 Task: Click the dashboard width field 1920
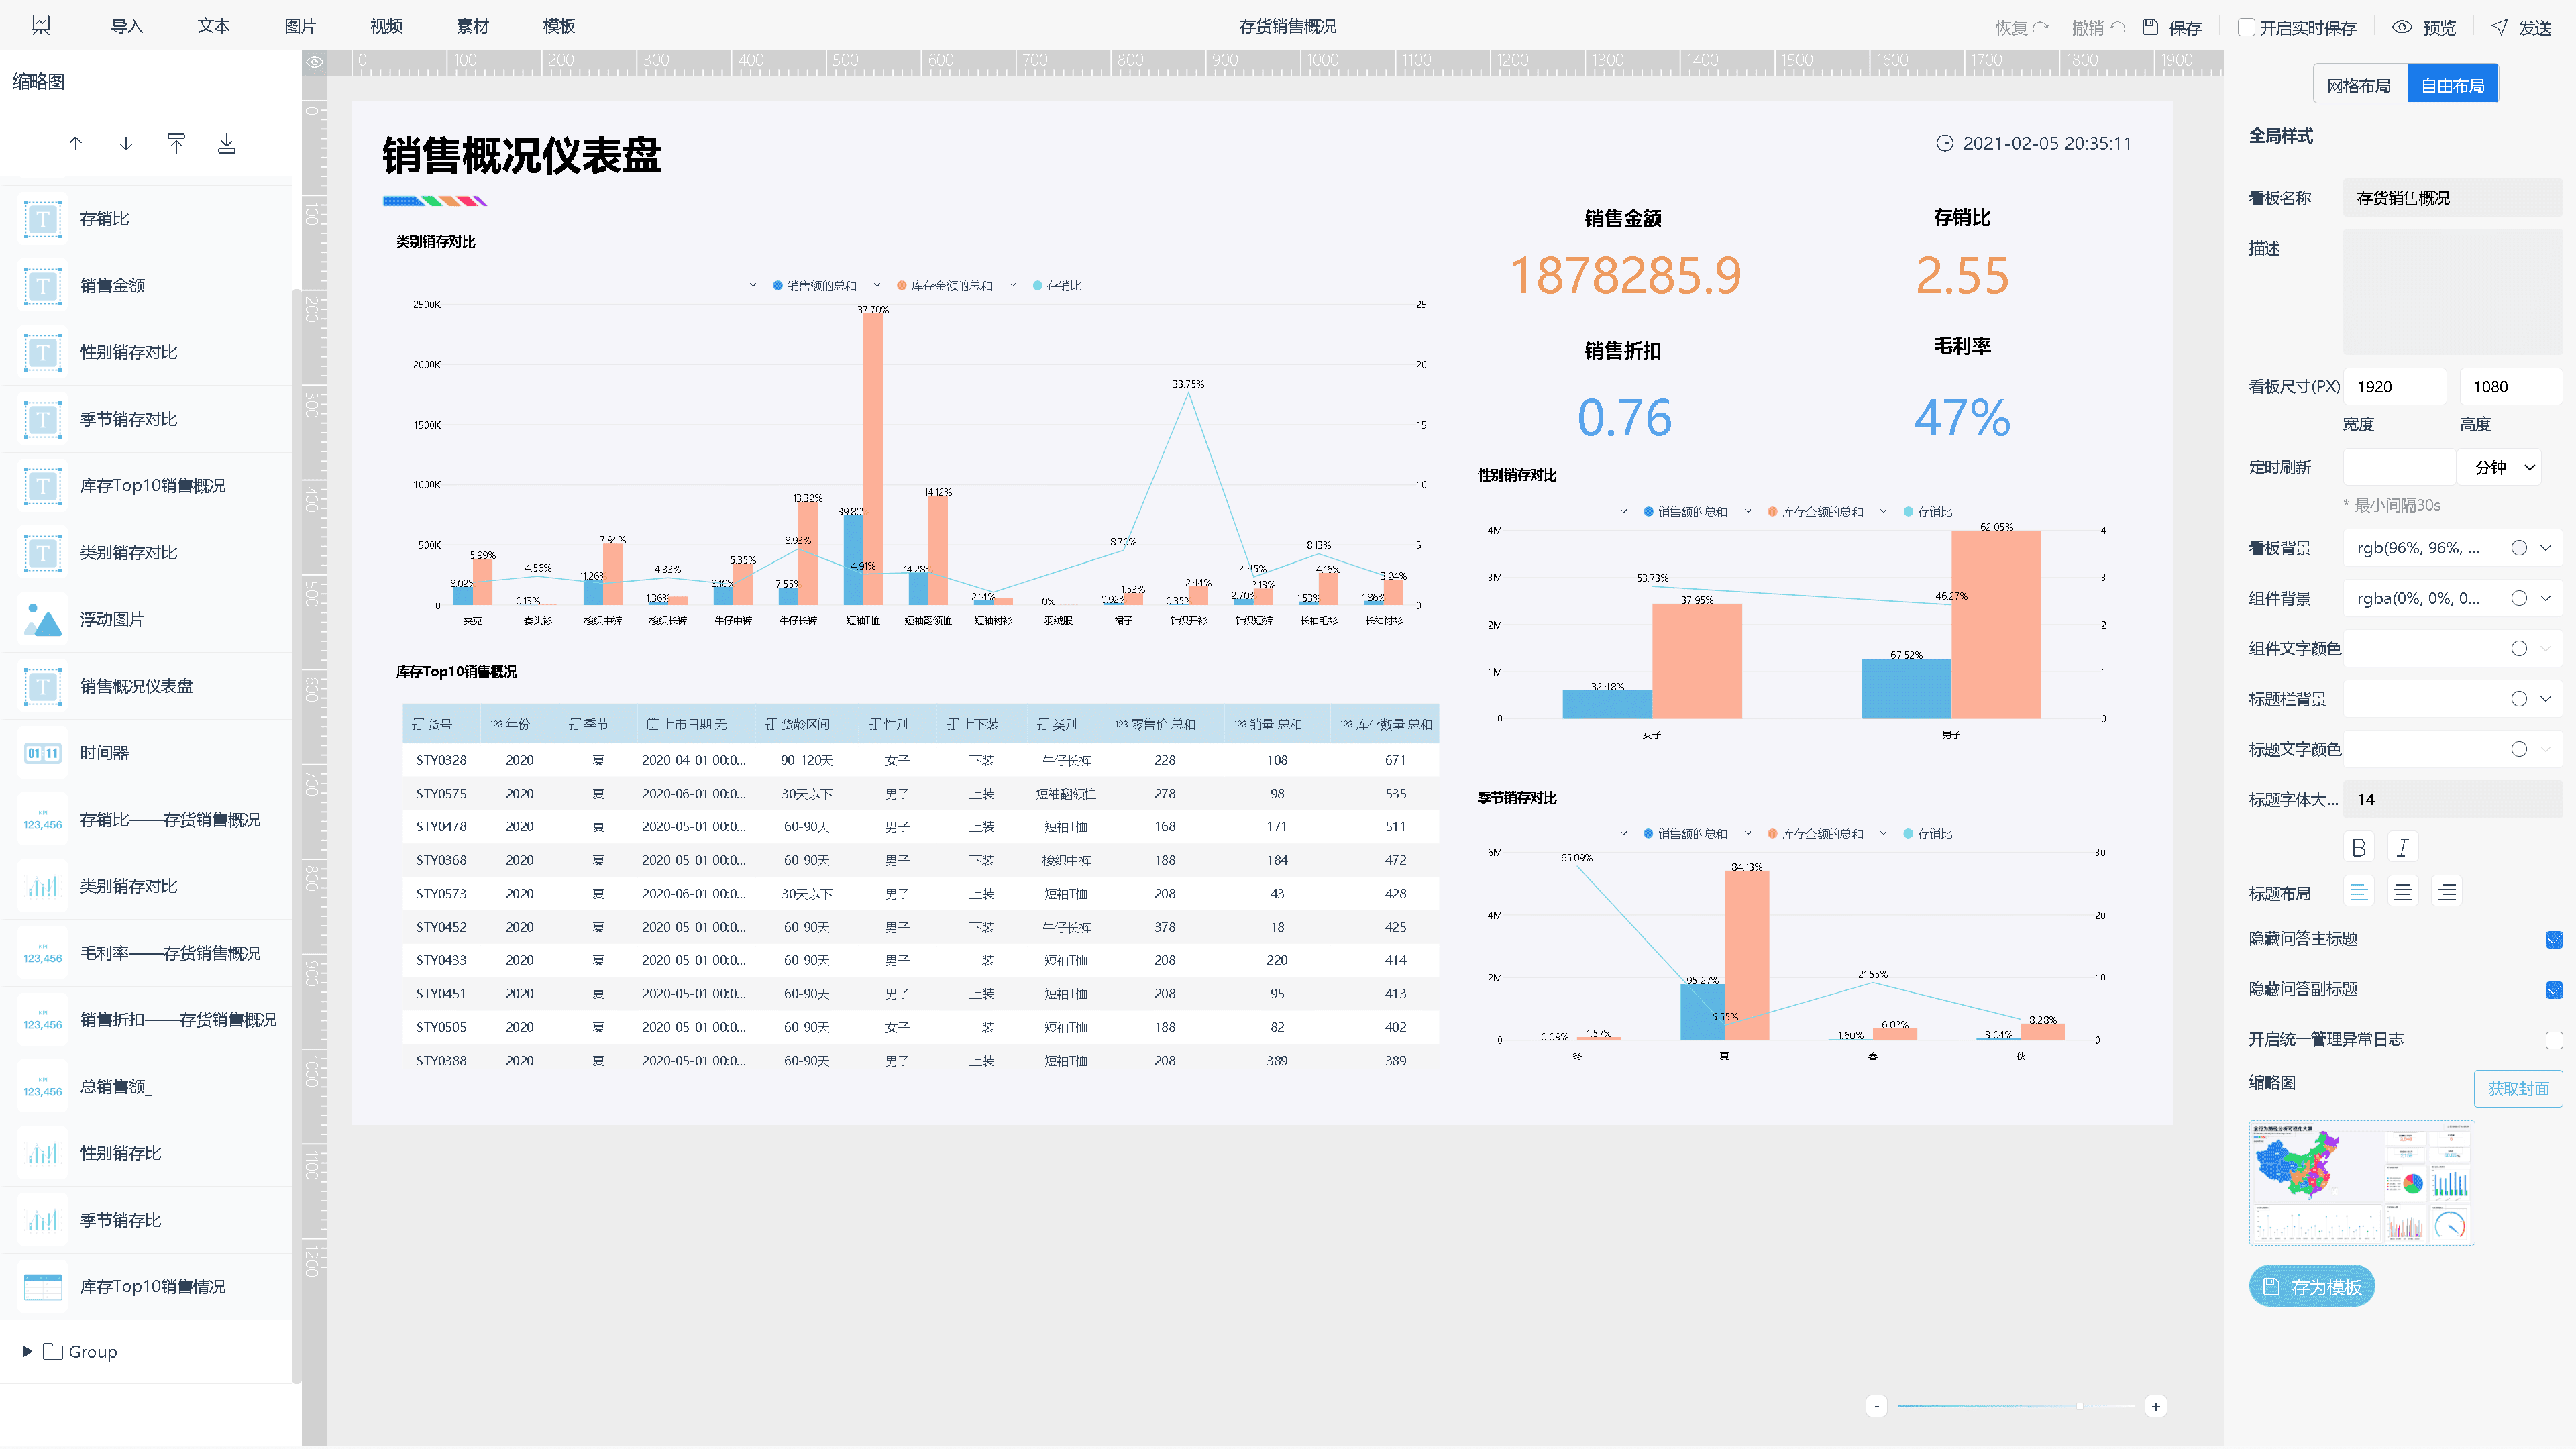coord(2394,387)
